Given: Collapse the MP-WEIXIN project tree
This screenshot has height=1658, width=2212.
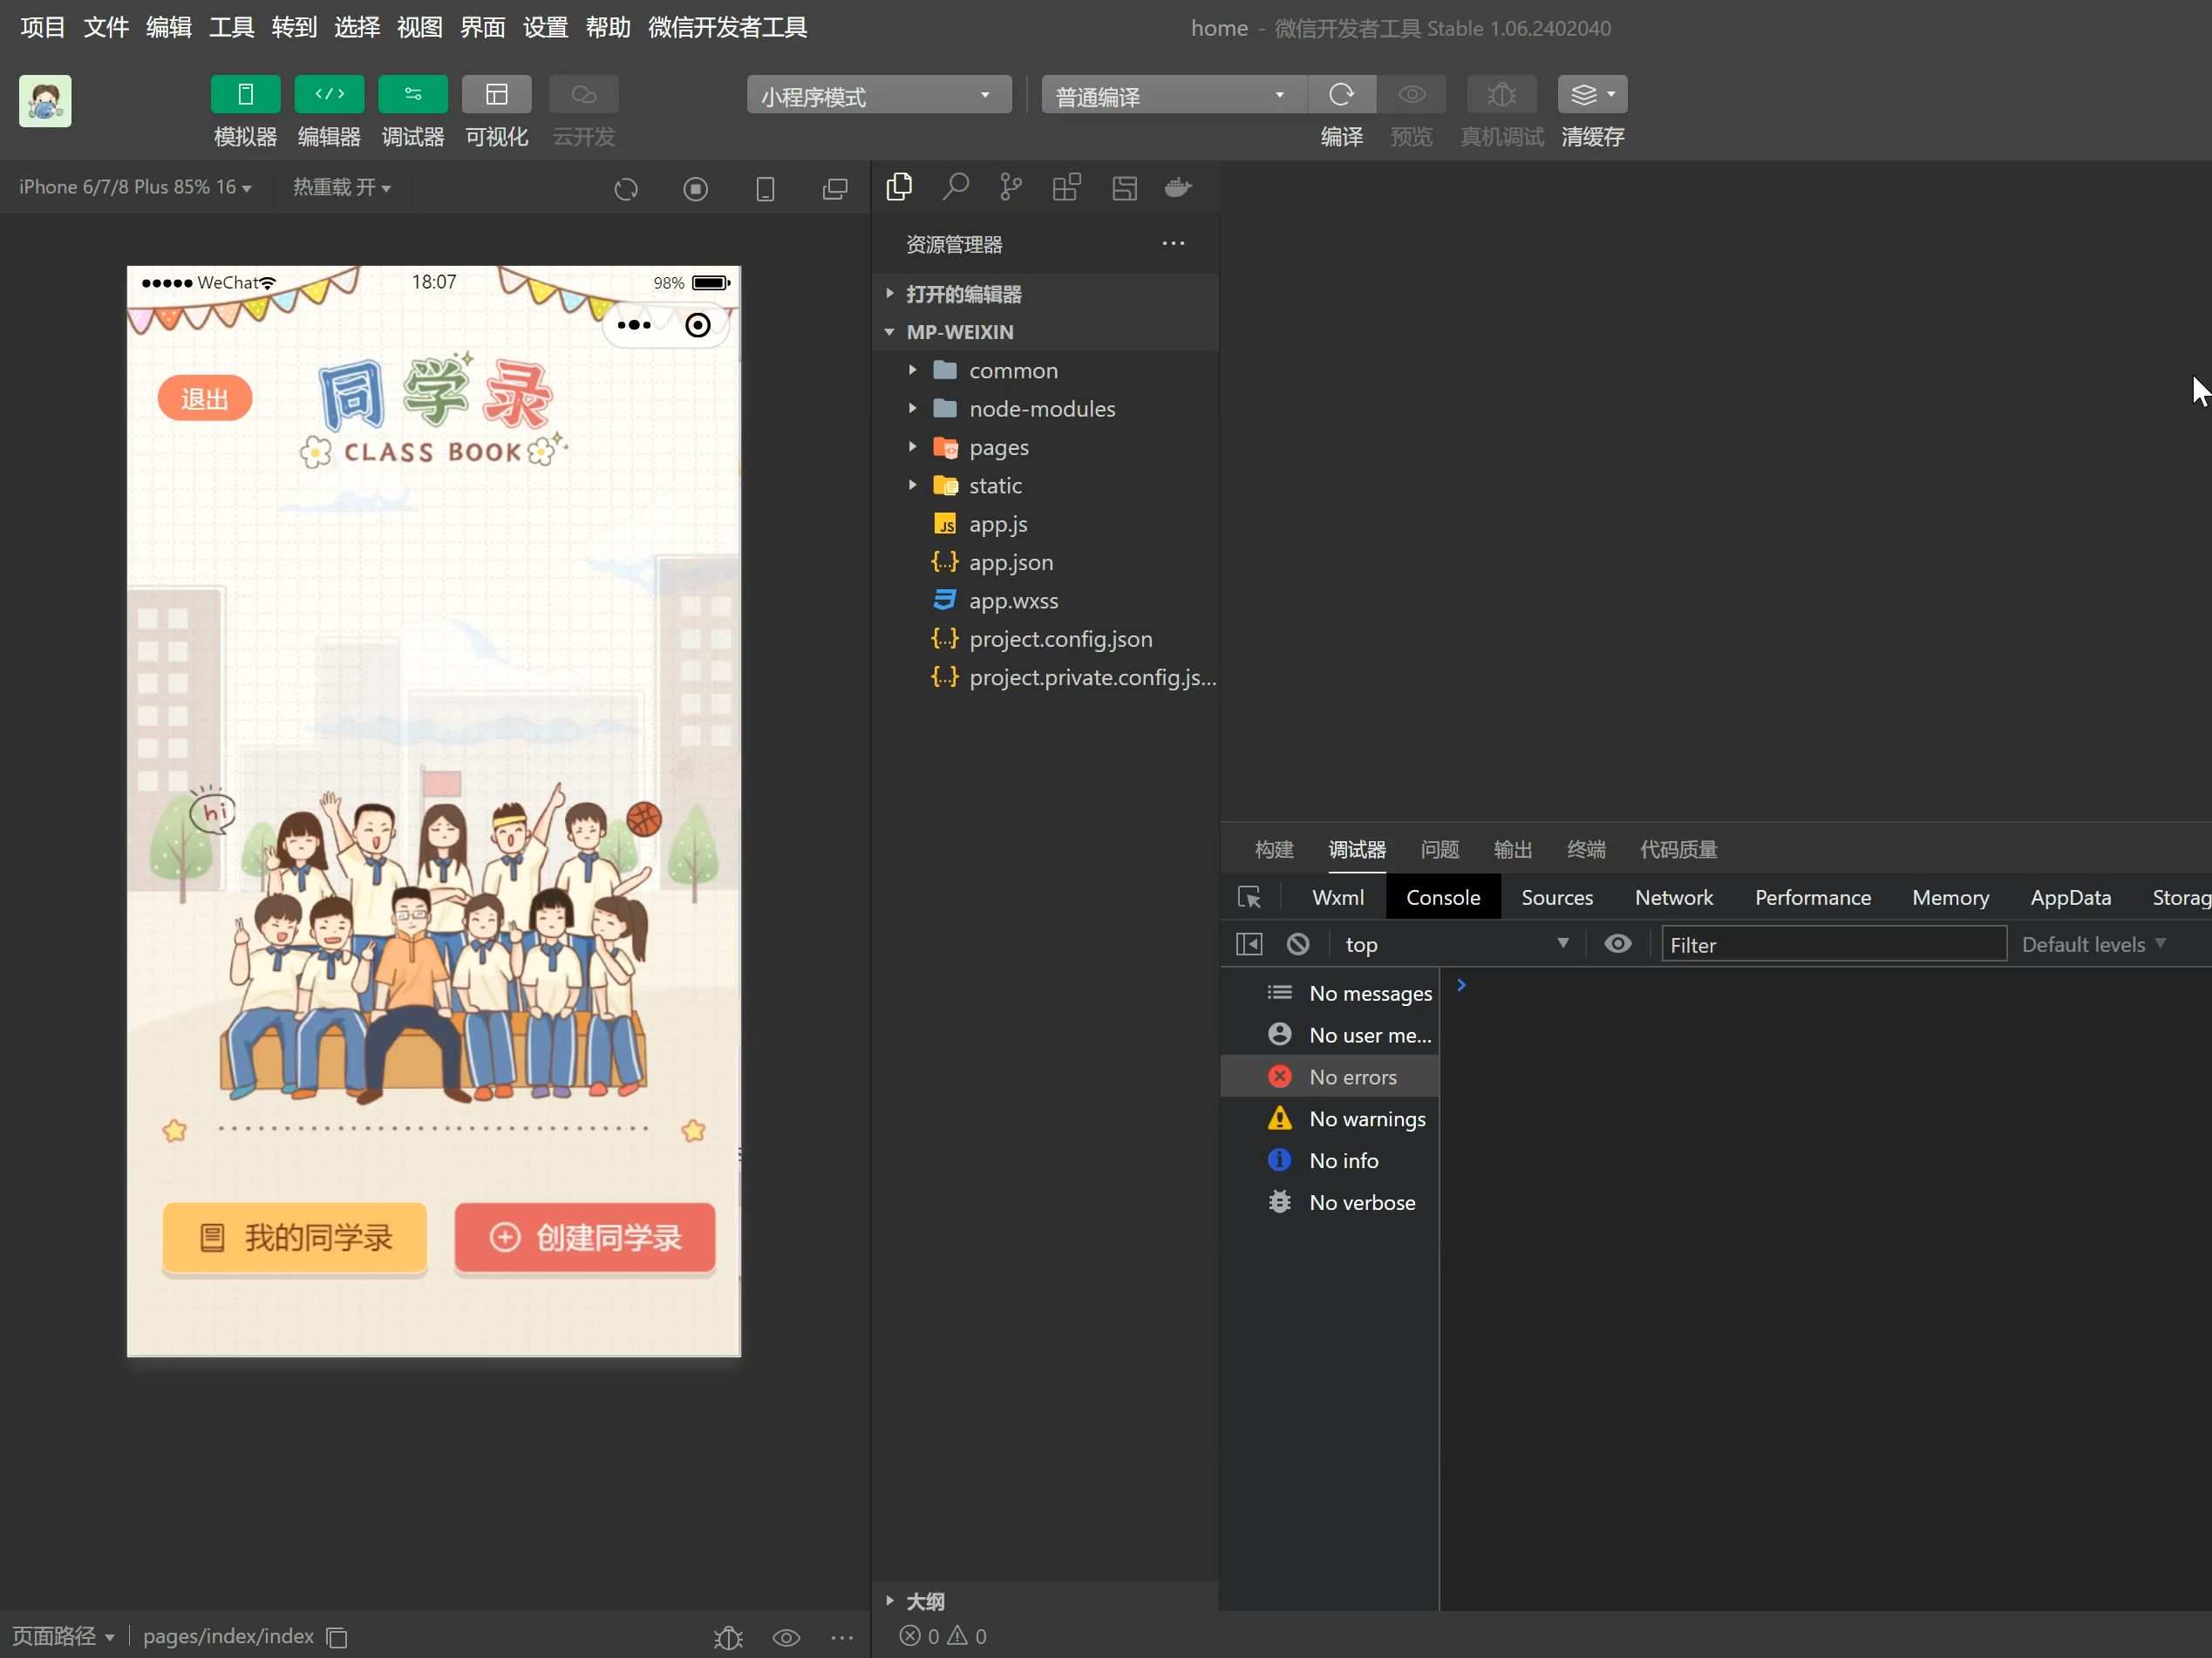Looking at the screenshot, I should 1045,332.
